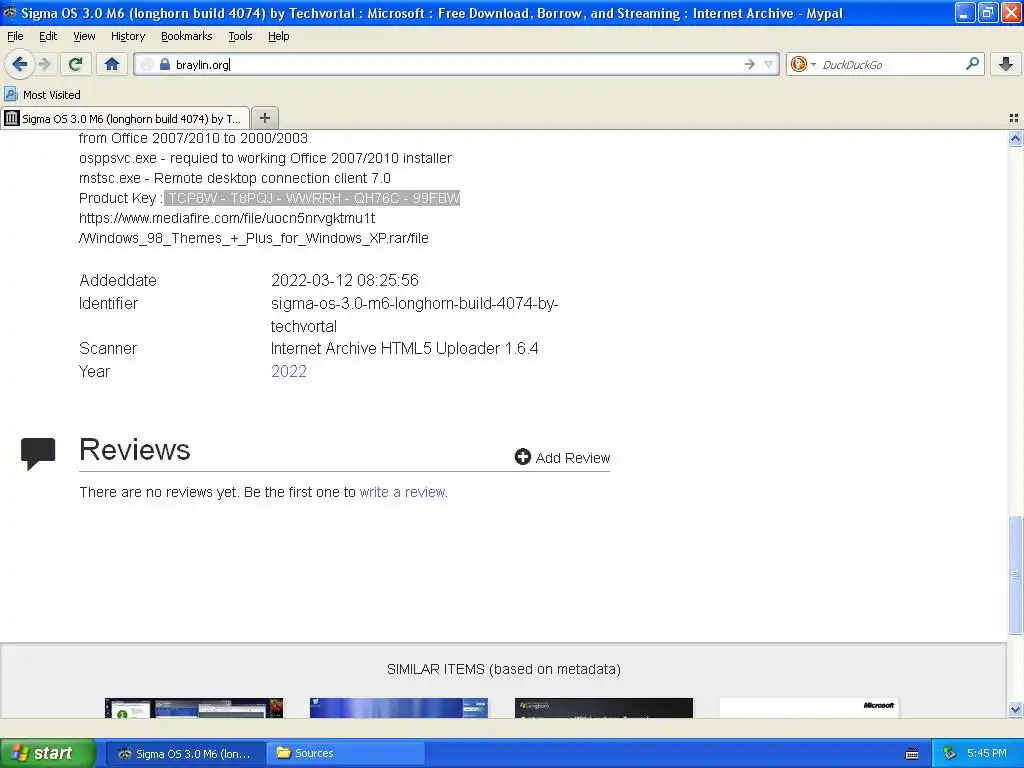
Task: Click the Reviews speech bubble icon
Action: coord(38,453)
